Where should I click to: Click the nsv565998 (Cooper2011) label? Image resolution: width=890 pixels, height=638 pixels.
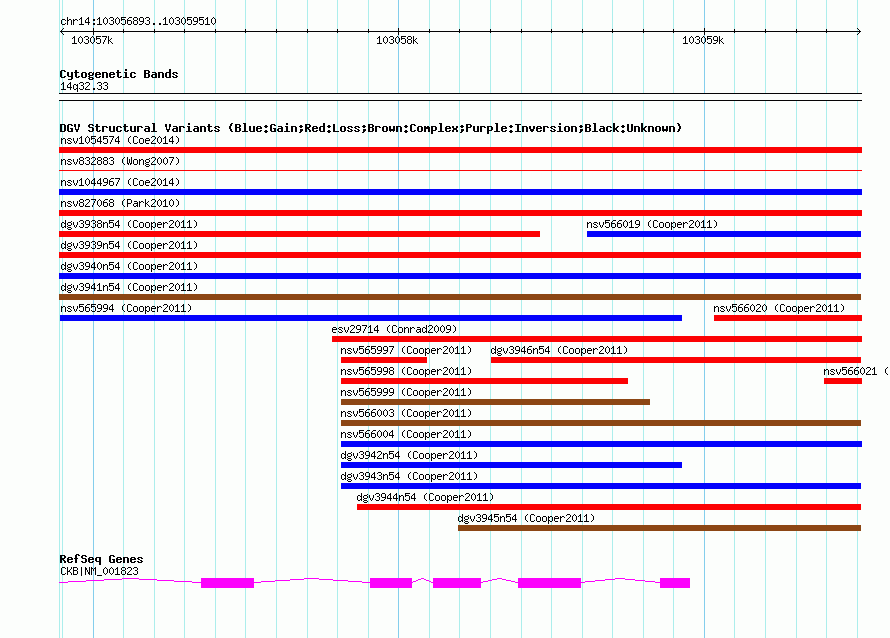[x=406, y=371]
